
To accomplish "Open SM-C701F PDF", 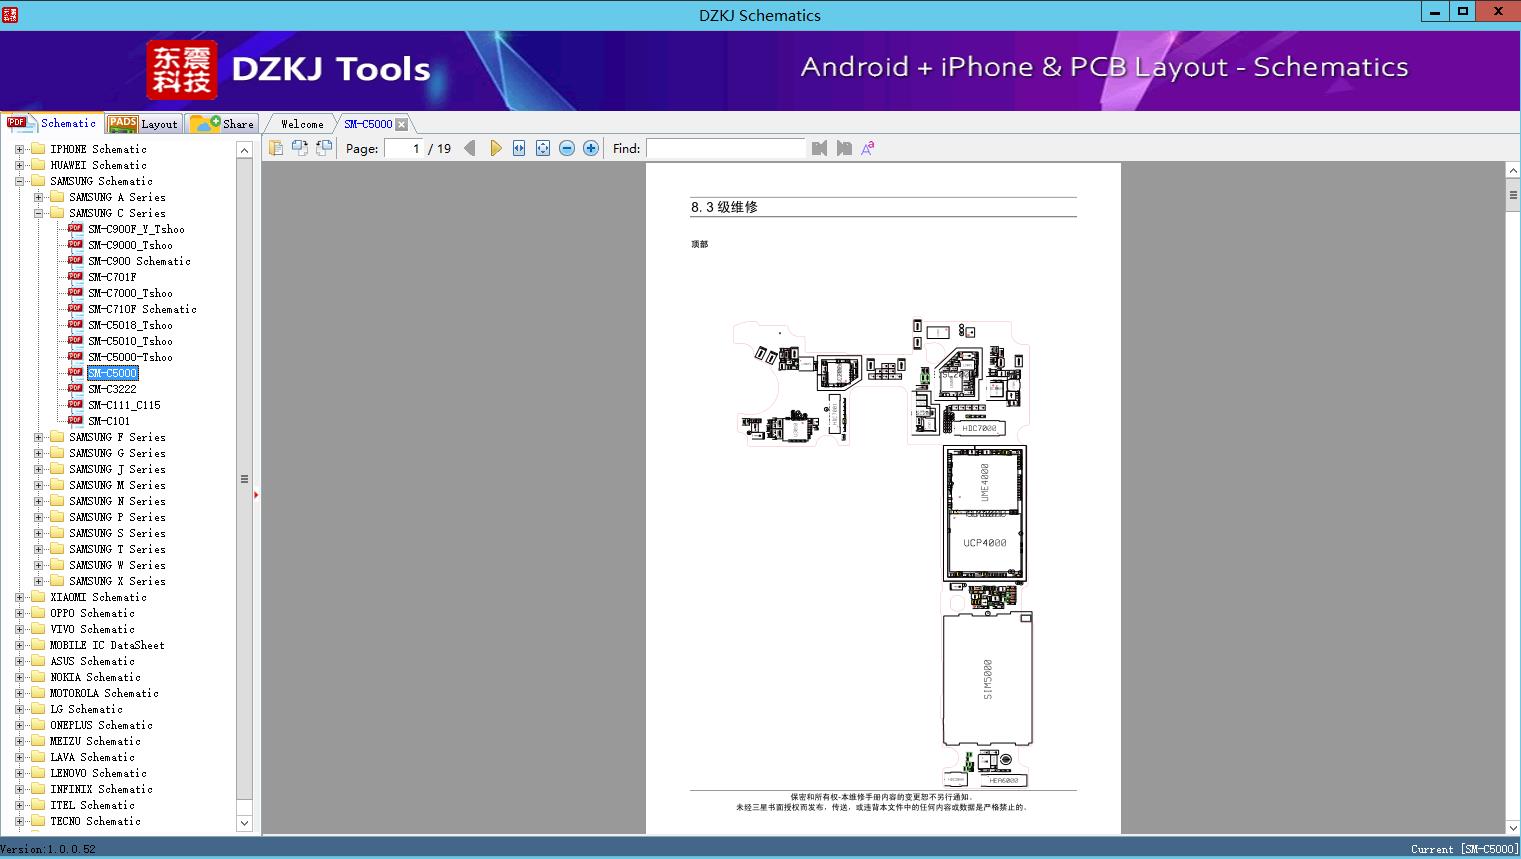I will pos(112,277).
